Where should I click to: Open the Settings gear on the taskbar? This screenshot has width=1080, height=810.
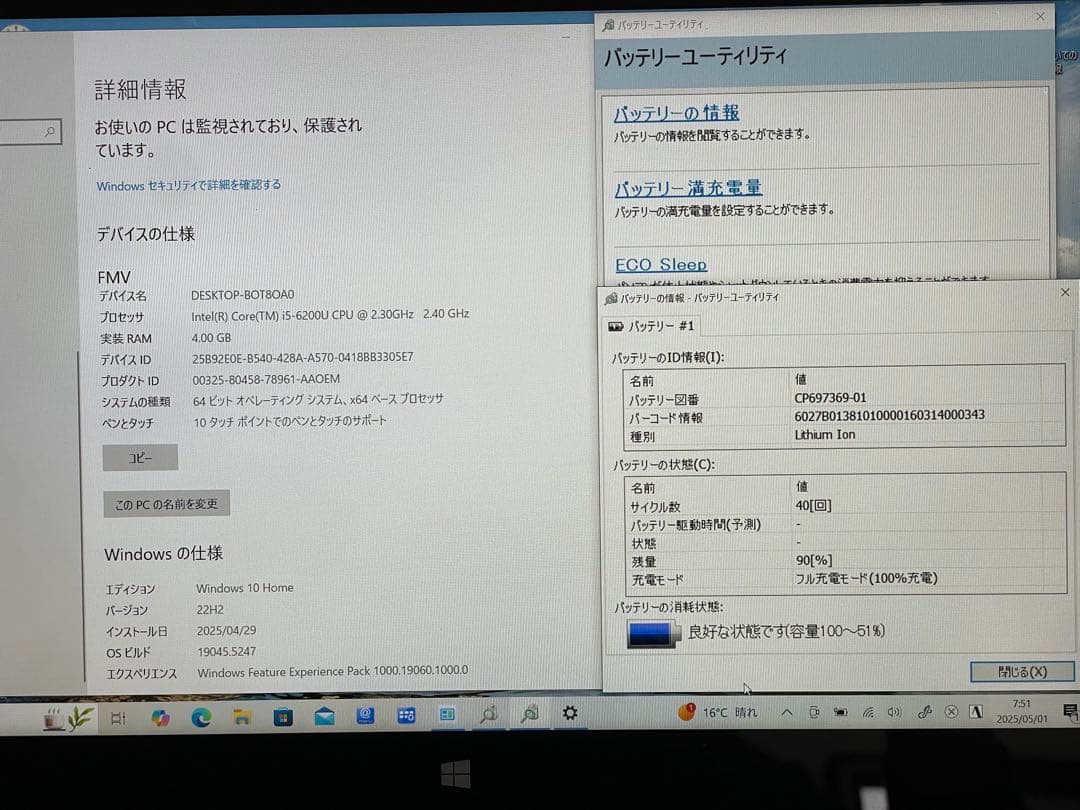(x=568, y=713)
